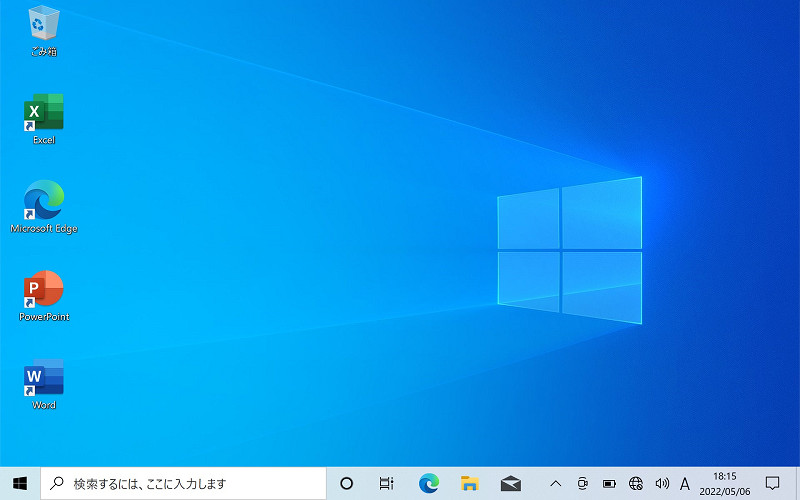Expand hidden system tray icons

(556, 483)
